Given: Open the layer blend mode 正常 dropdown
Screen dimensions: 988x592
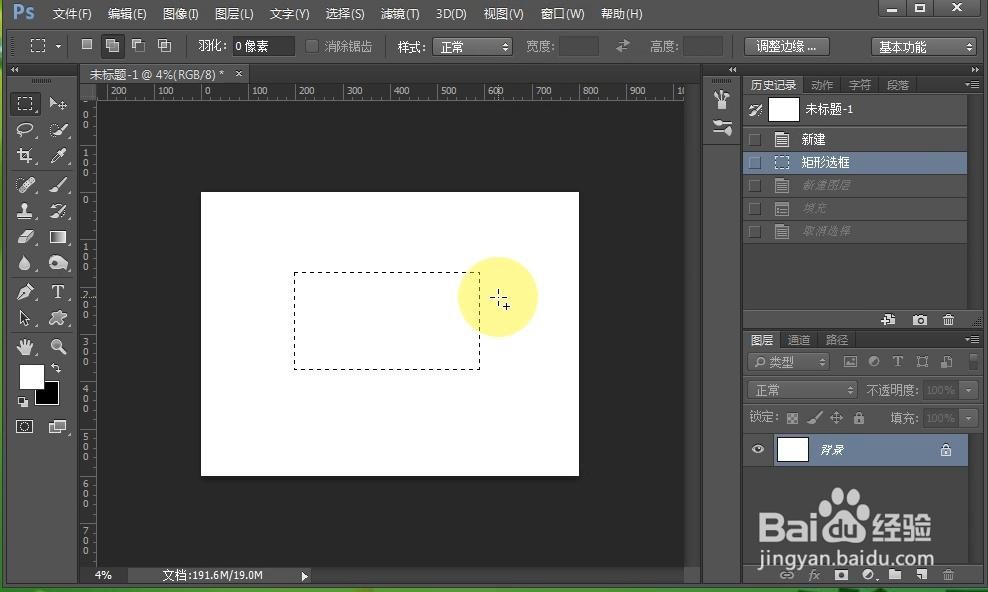Looking at the screenshot, I should tap(802, 389).
